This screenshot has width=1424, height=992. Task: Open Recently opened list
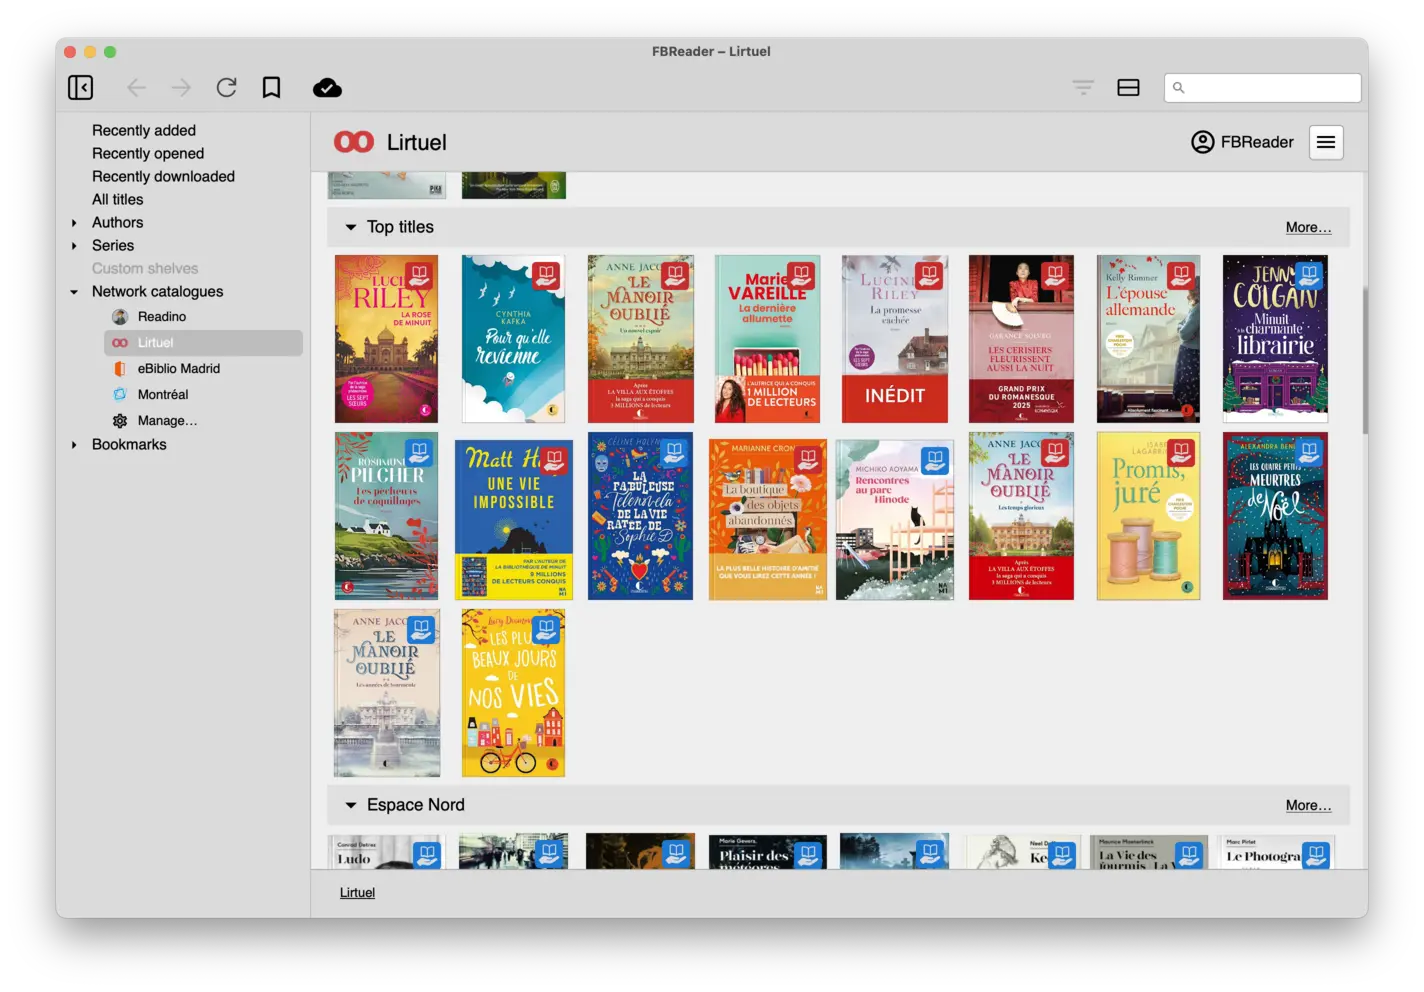coord(148,153)
